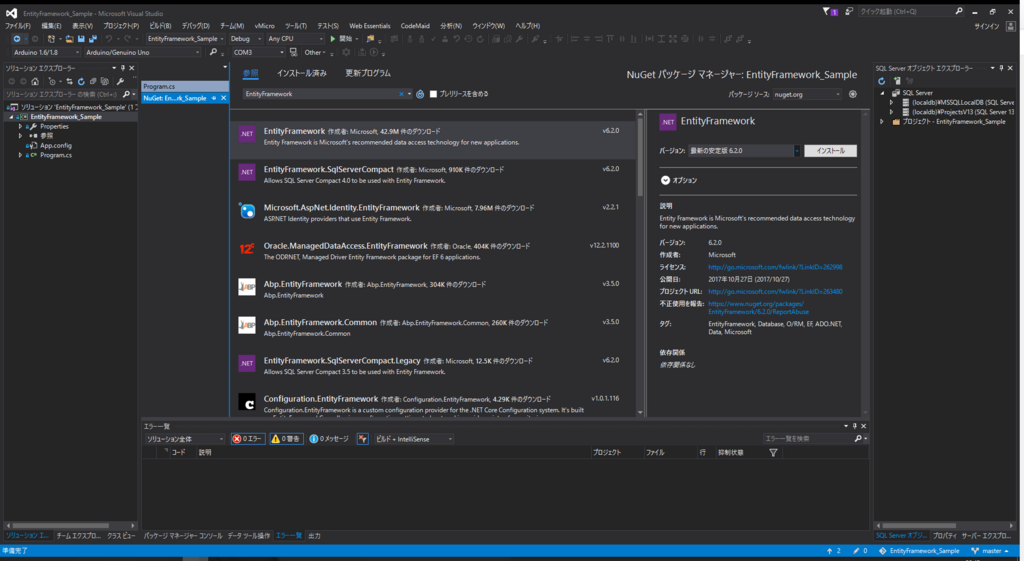1024x561 pixels.
Task: Click the Collapse All icon in Solution Explorer
Action: tap(93, 82)
